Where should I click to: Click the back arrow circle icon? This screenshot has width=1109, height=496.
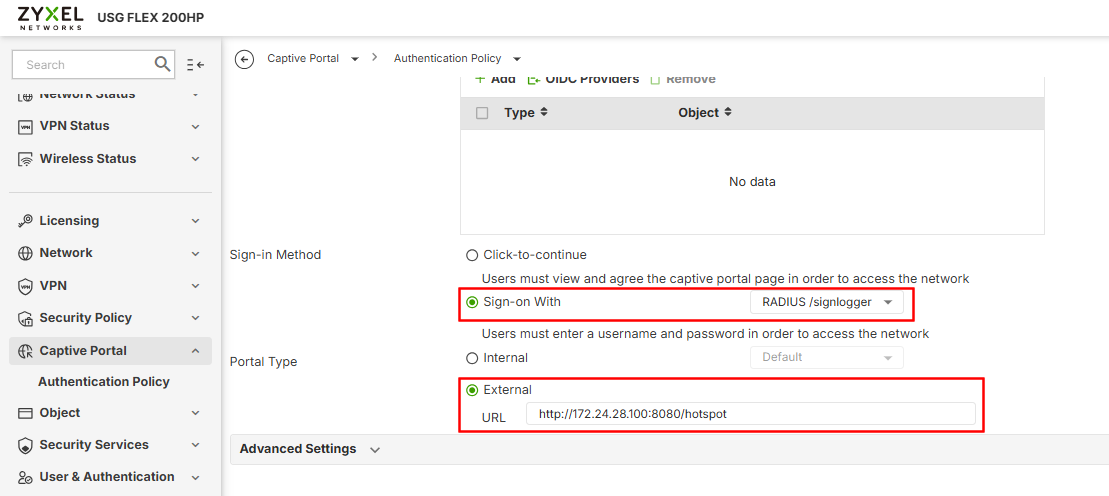[244, 59]
